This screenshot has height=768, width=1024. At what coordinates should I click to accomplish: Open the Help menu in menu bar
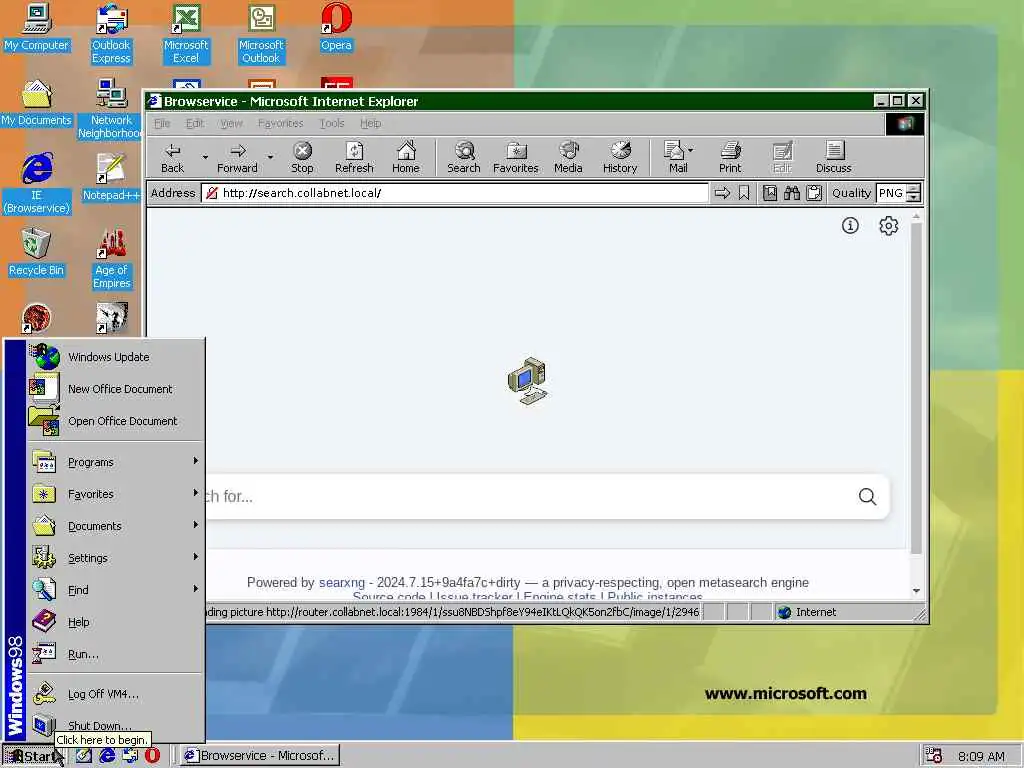coord(370,123)
